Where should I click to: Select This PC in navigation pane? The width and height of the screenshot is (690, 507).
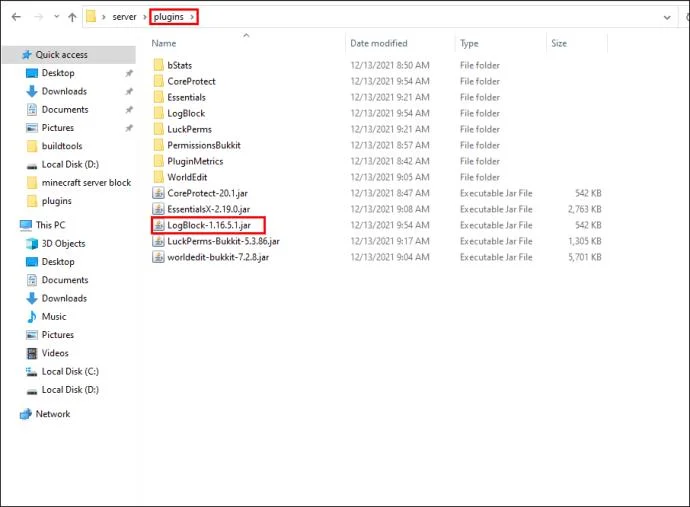pos(50,225)
